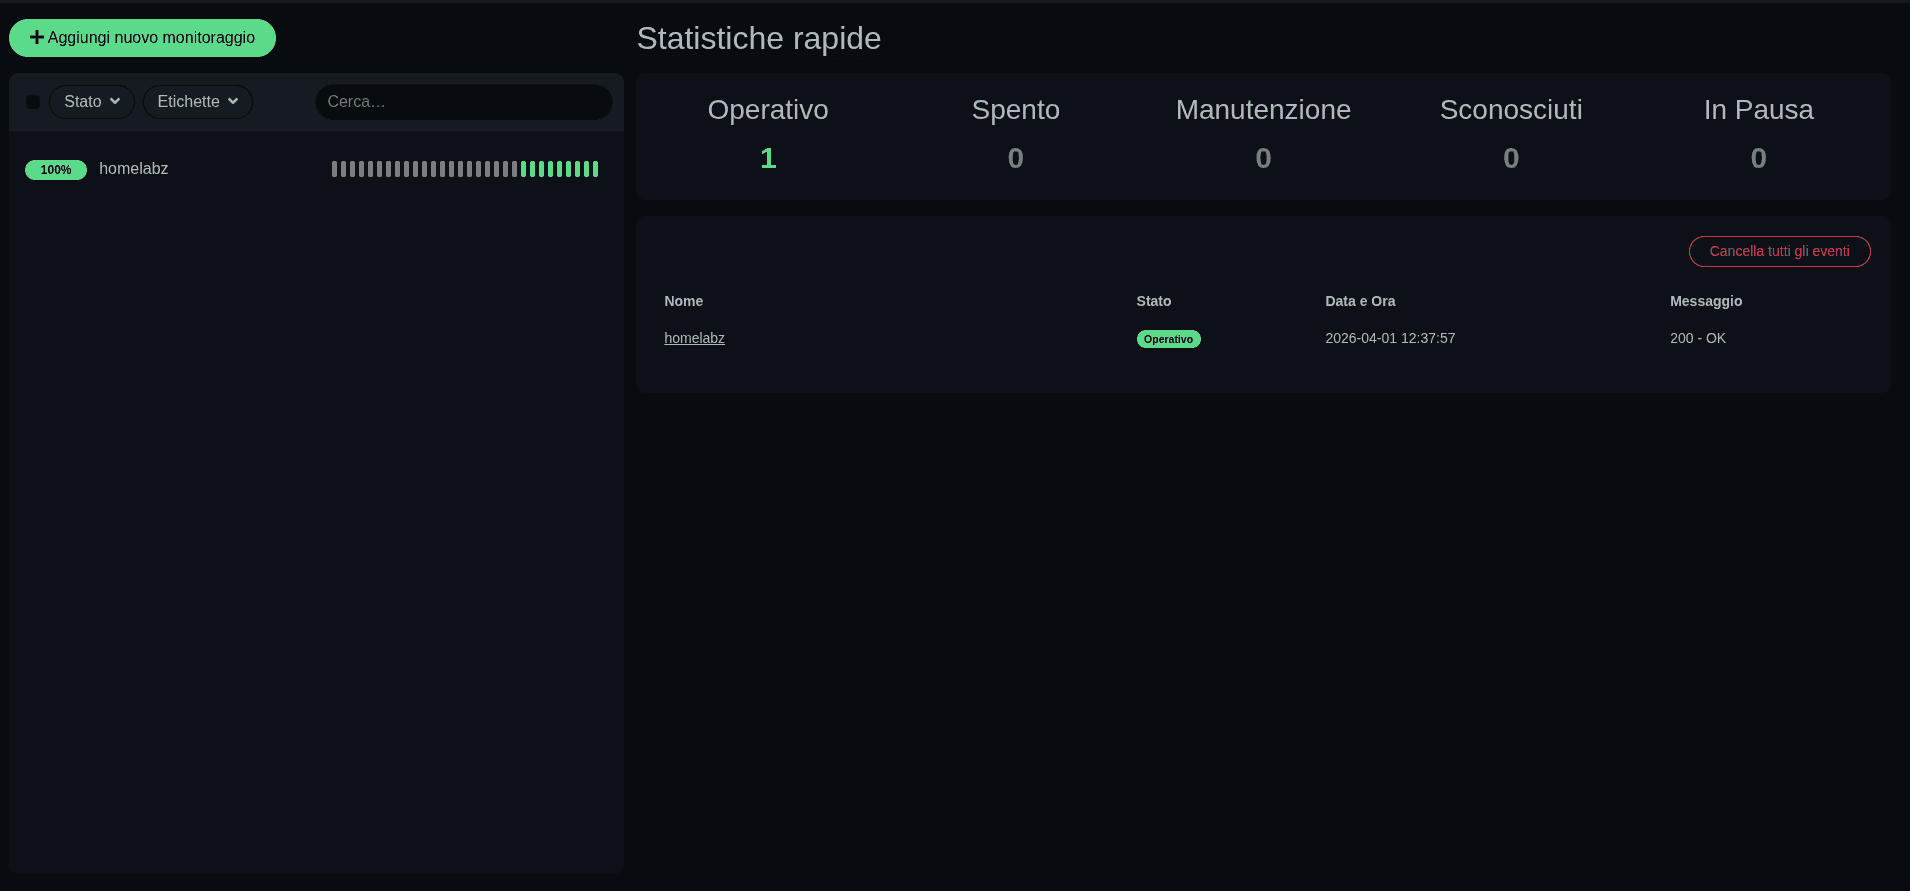Click the homelabz heartbeat bar
The image size is (1910, 891).
465,169
